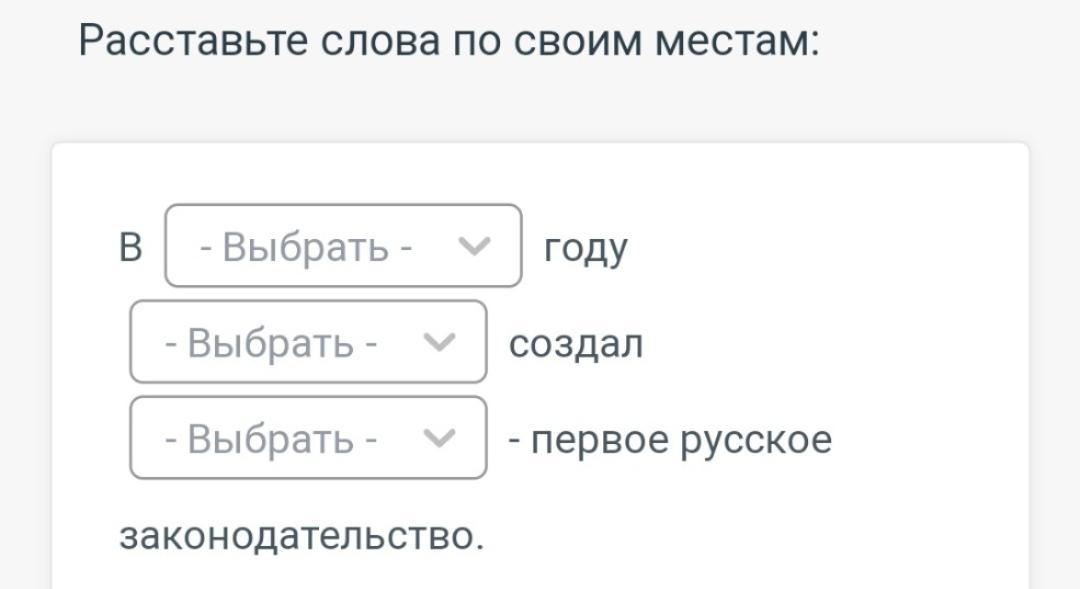Click the word "местам:" in the heading
Screen dimensions: 1080x589
tap(737, 41)
